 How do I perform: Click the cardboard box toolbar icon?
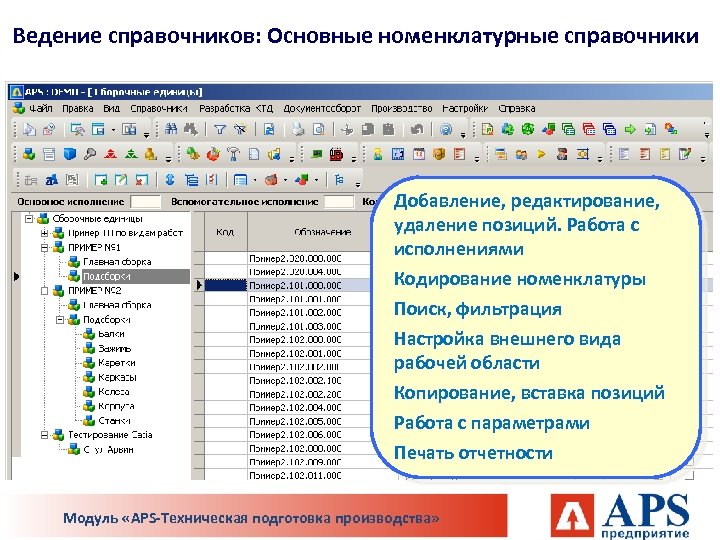point(439,154)
